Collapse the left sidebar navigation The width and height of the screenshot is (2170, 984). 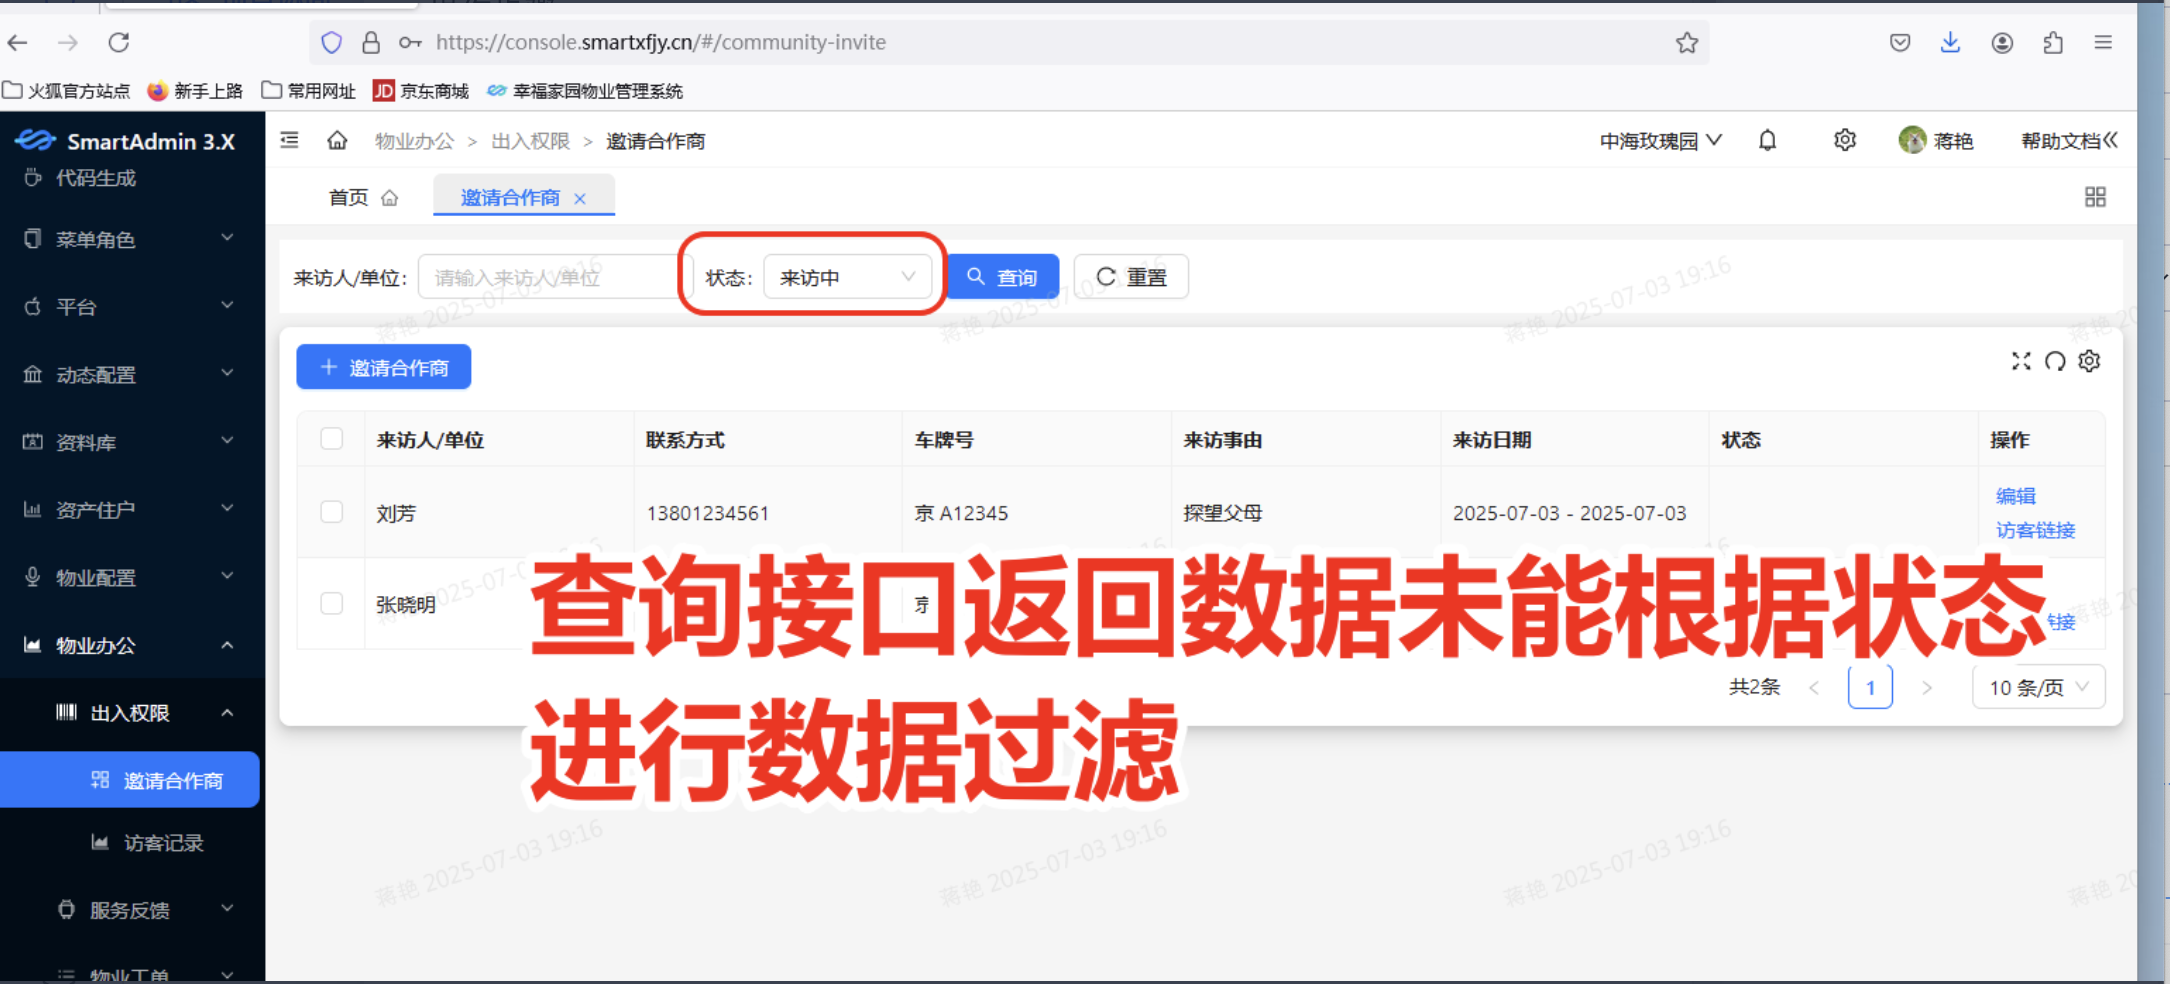pos(289,140)
